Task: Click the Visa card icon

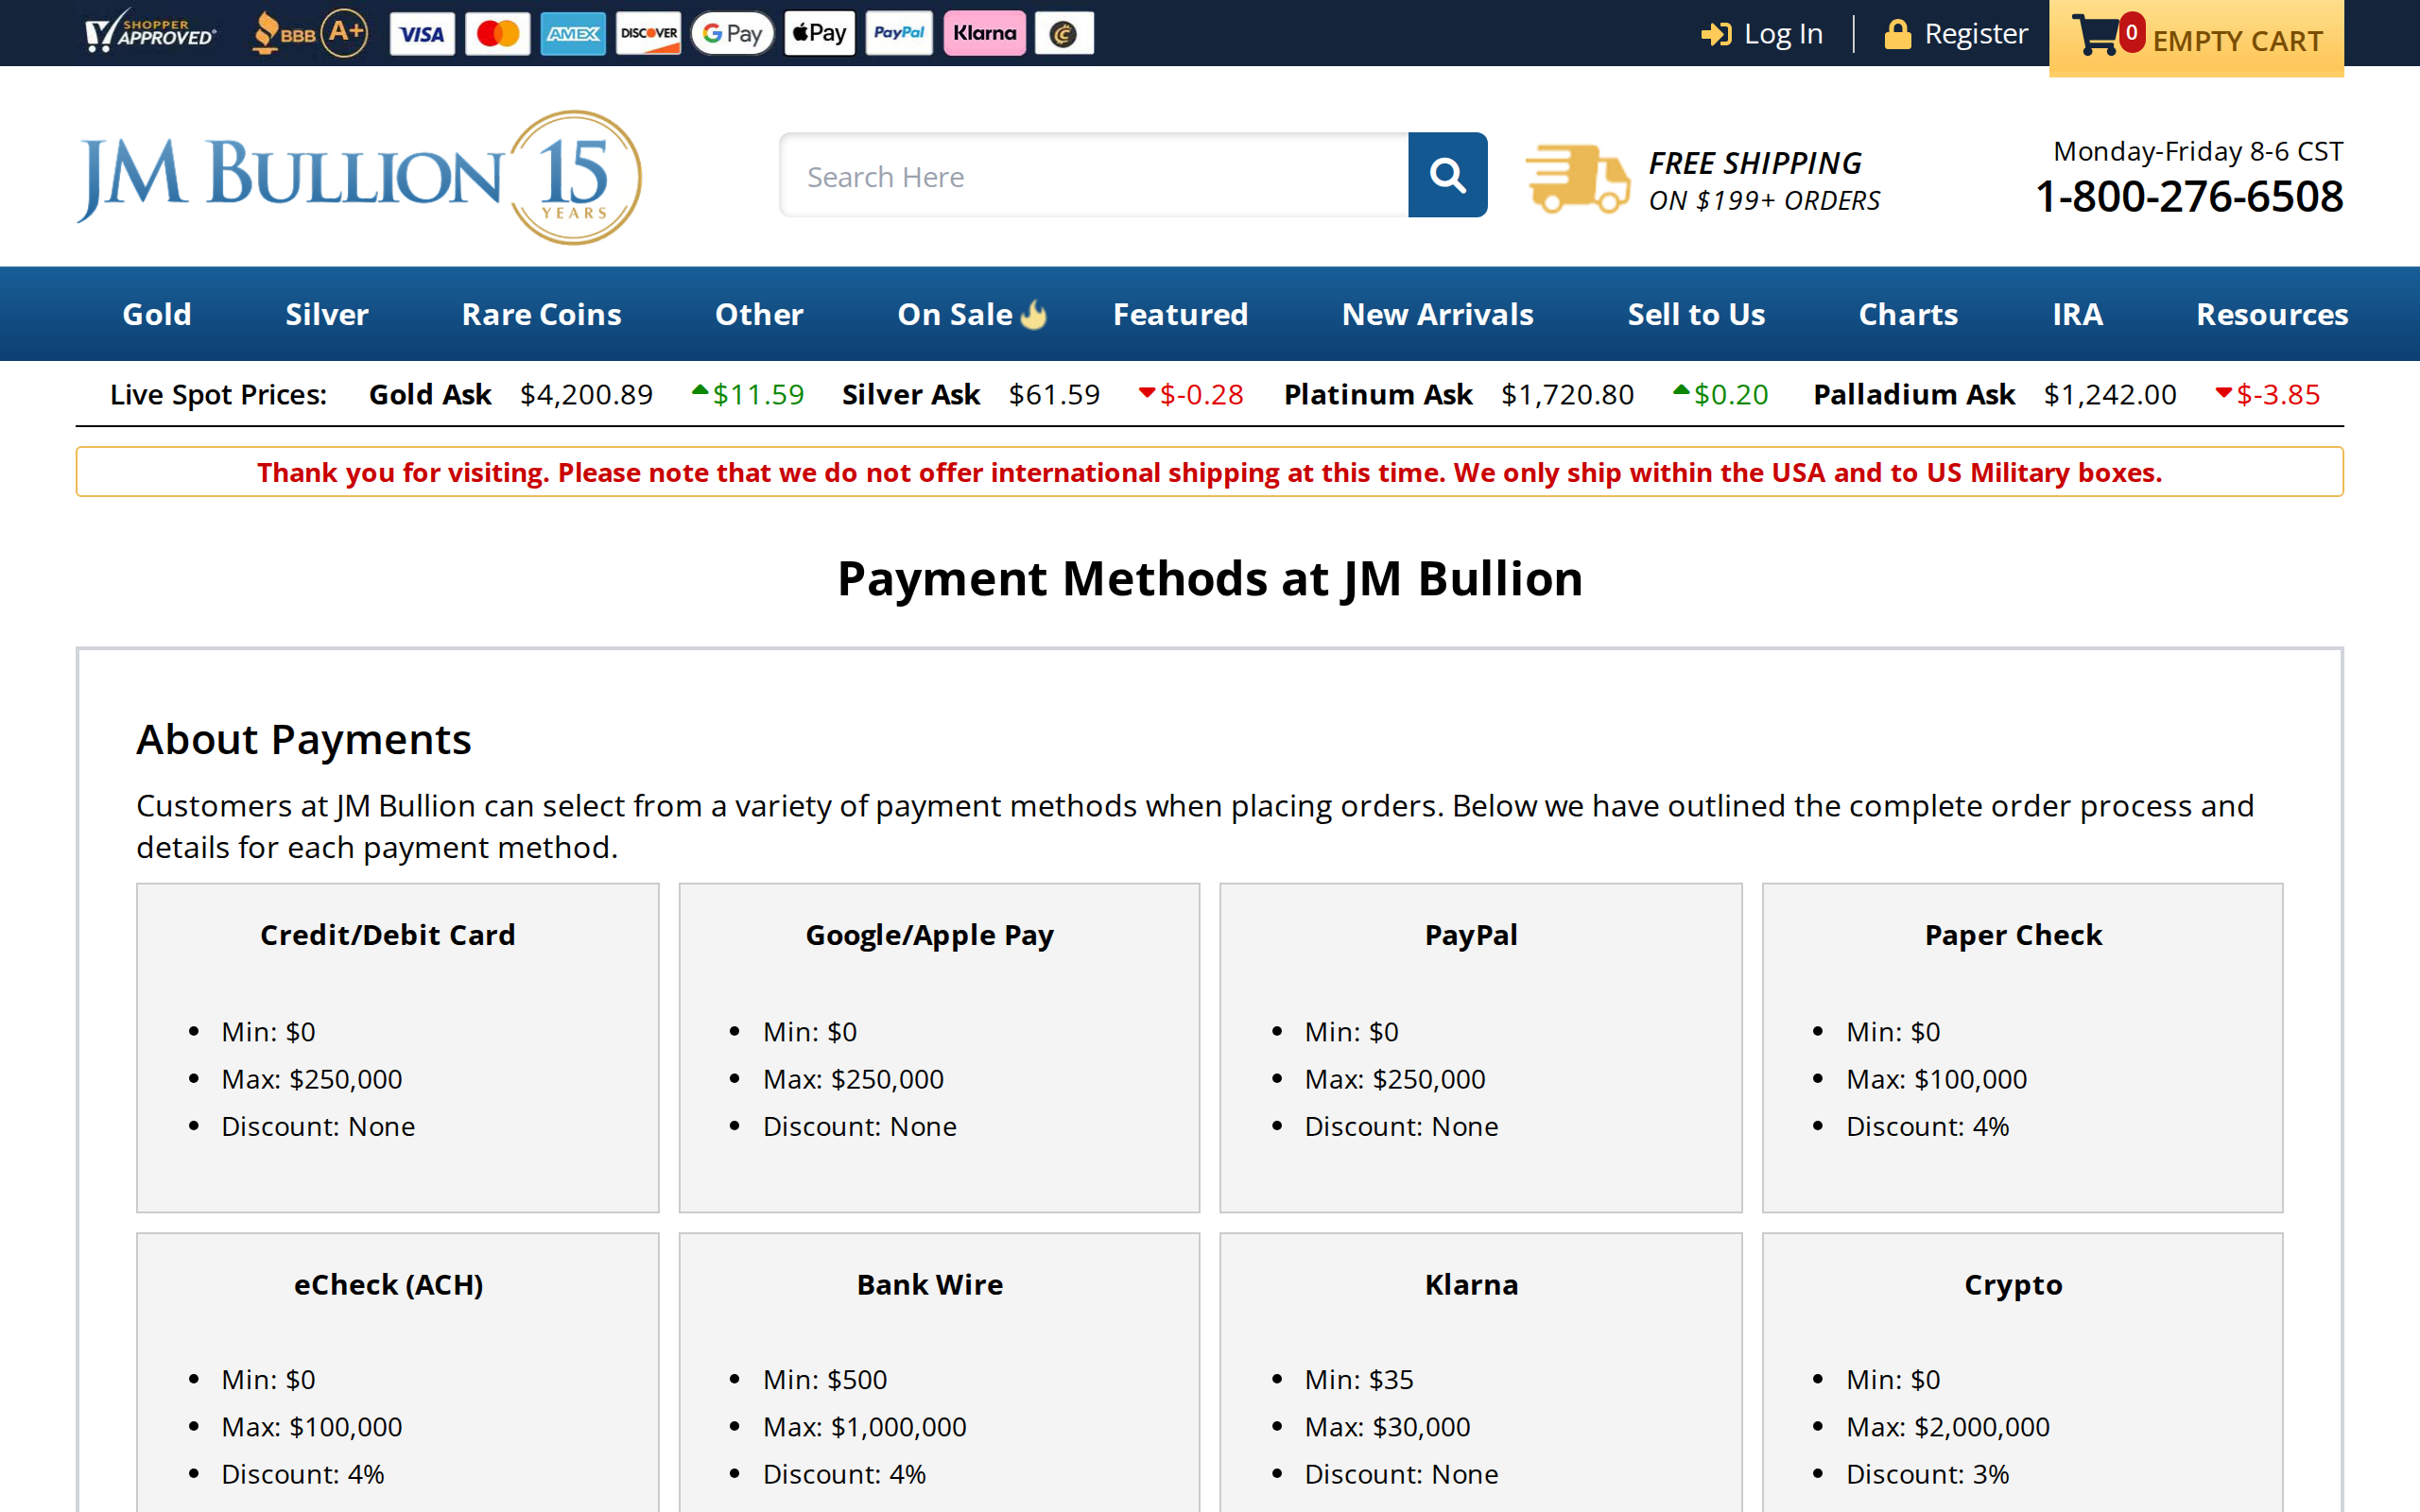Action: click(x=422, y=34)
